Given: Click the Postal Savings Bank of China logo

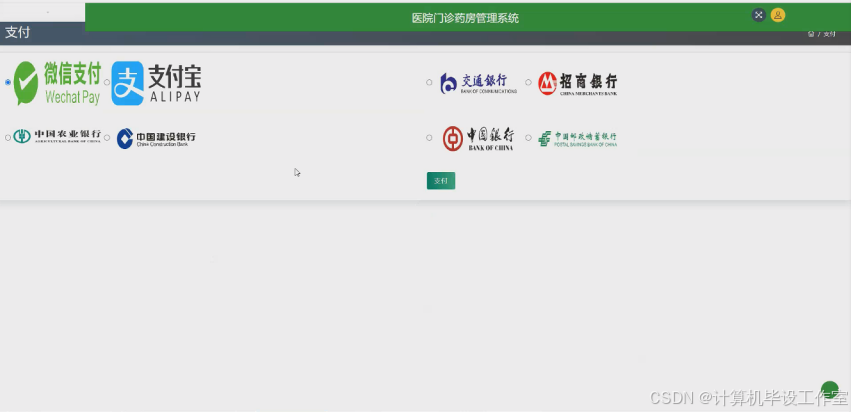Looking at the screenshot, I should click(x=578, y=139).
